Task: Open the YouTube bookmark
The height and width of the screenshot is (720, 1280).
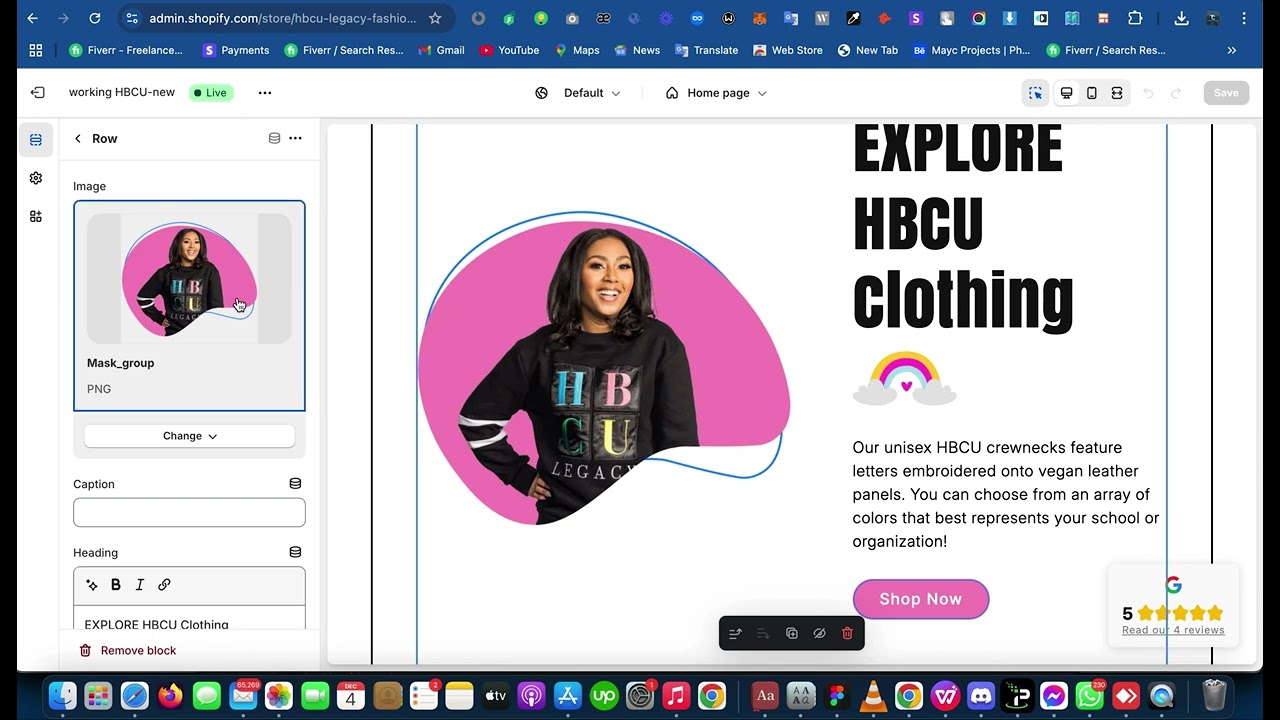Action: coord(509,50)
